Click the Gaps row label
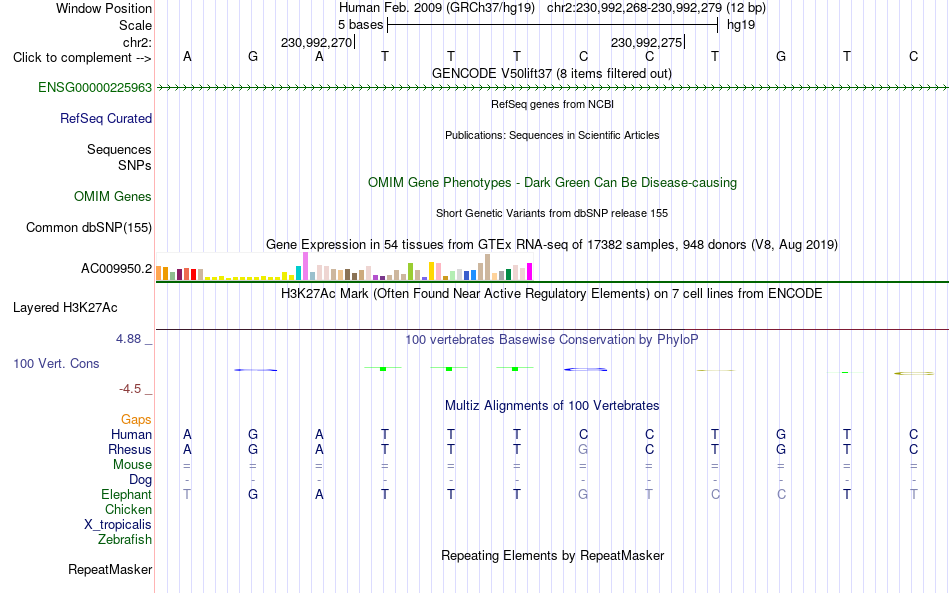Screen dimensions: 950x593 tap(136, 419)
